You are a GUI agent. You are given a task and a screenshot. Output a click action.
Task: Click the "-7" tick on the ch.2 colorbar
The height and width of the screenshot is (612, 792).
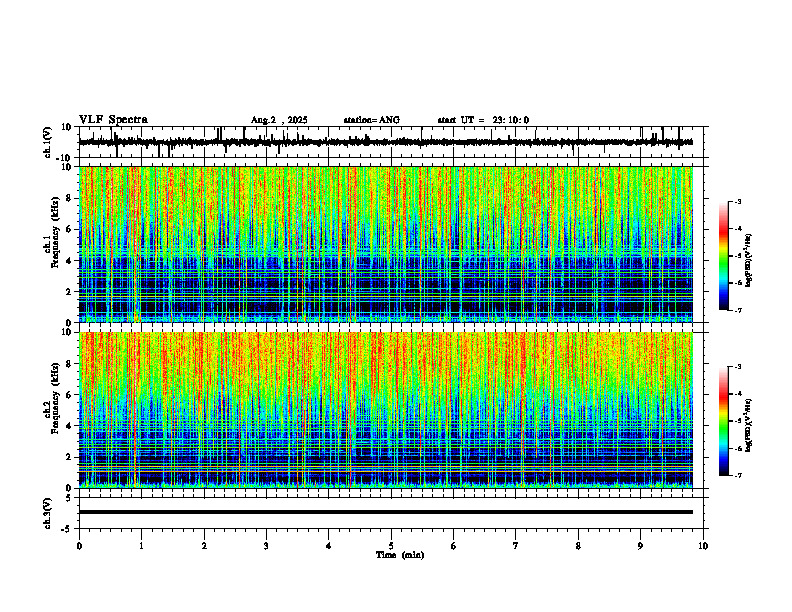[x=738, y=476]
